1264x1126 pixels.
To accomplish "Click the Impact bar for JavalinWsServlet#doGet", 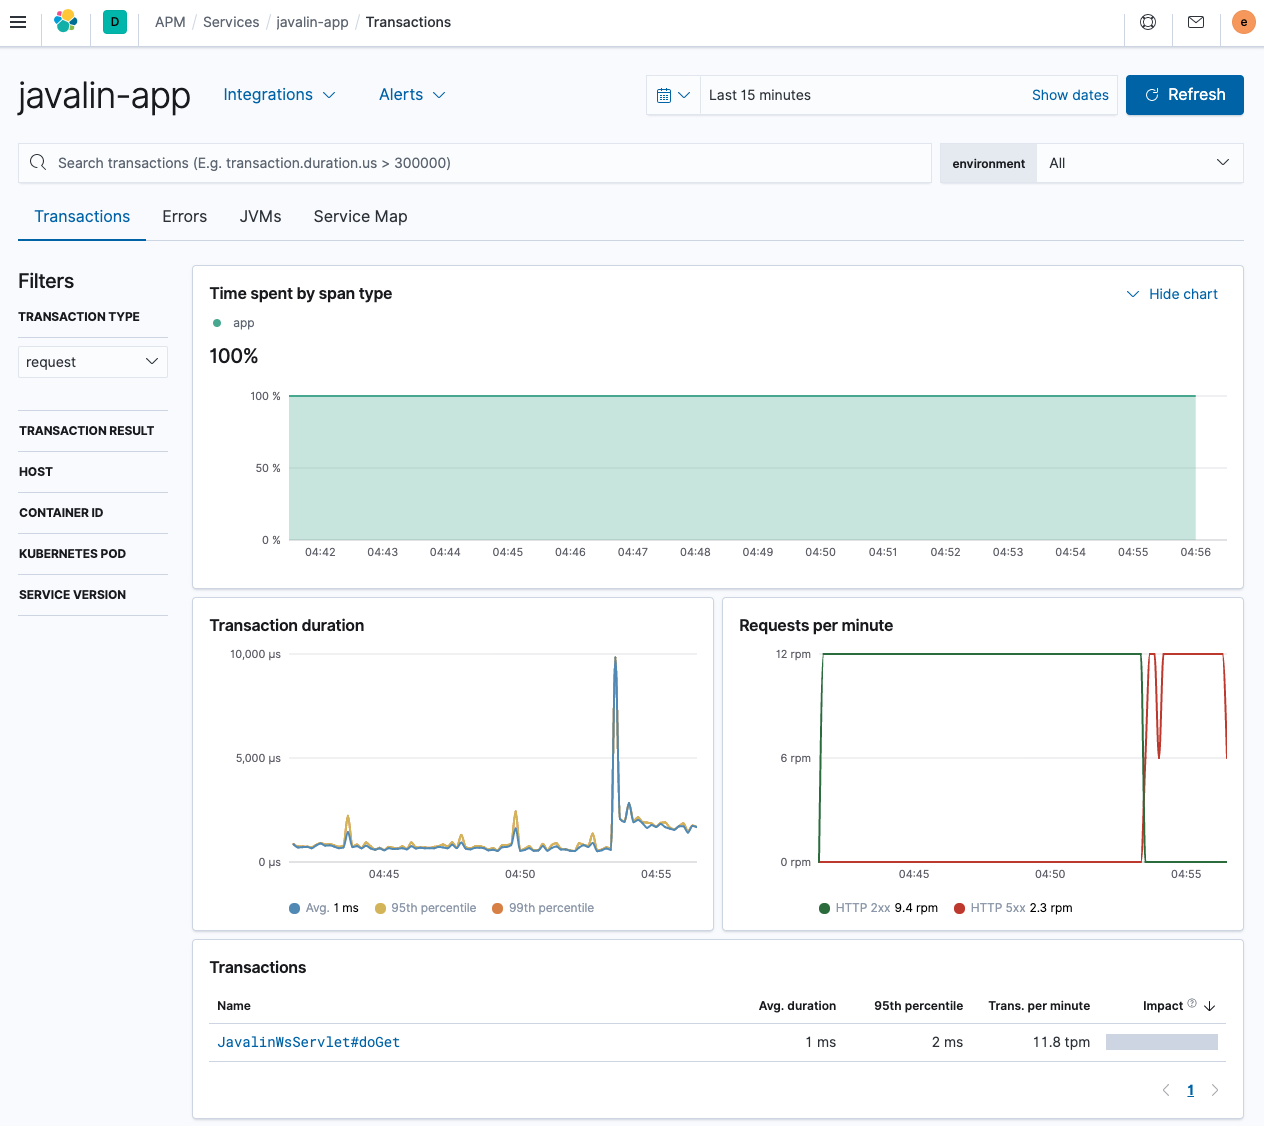I will pos(1162,1041).
